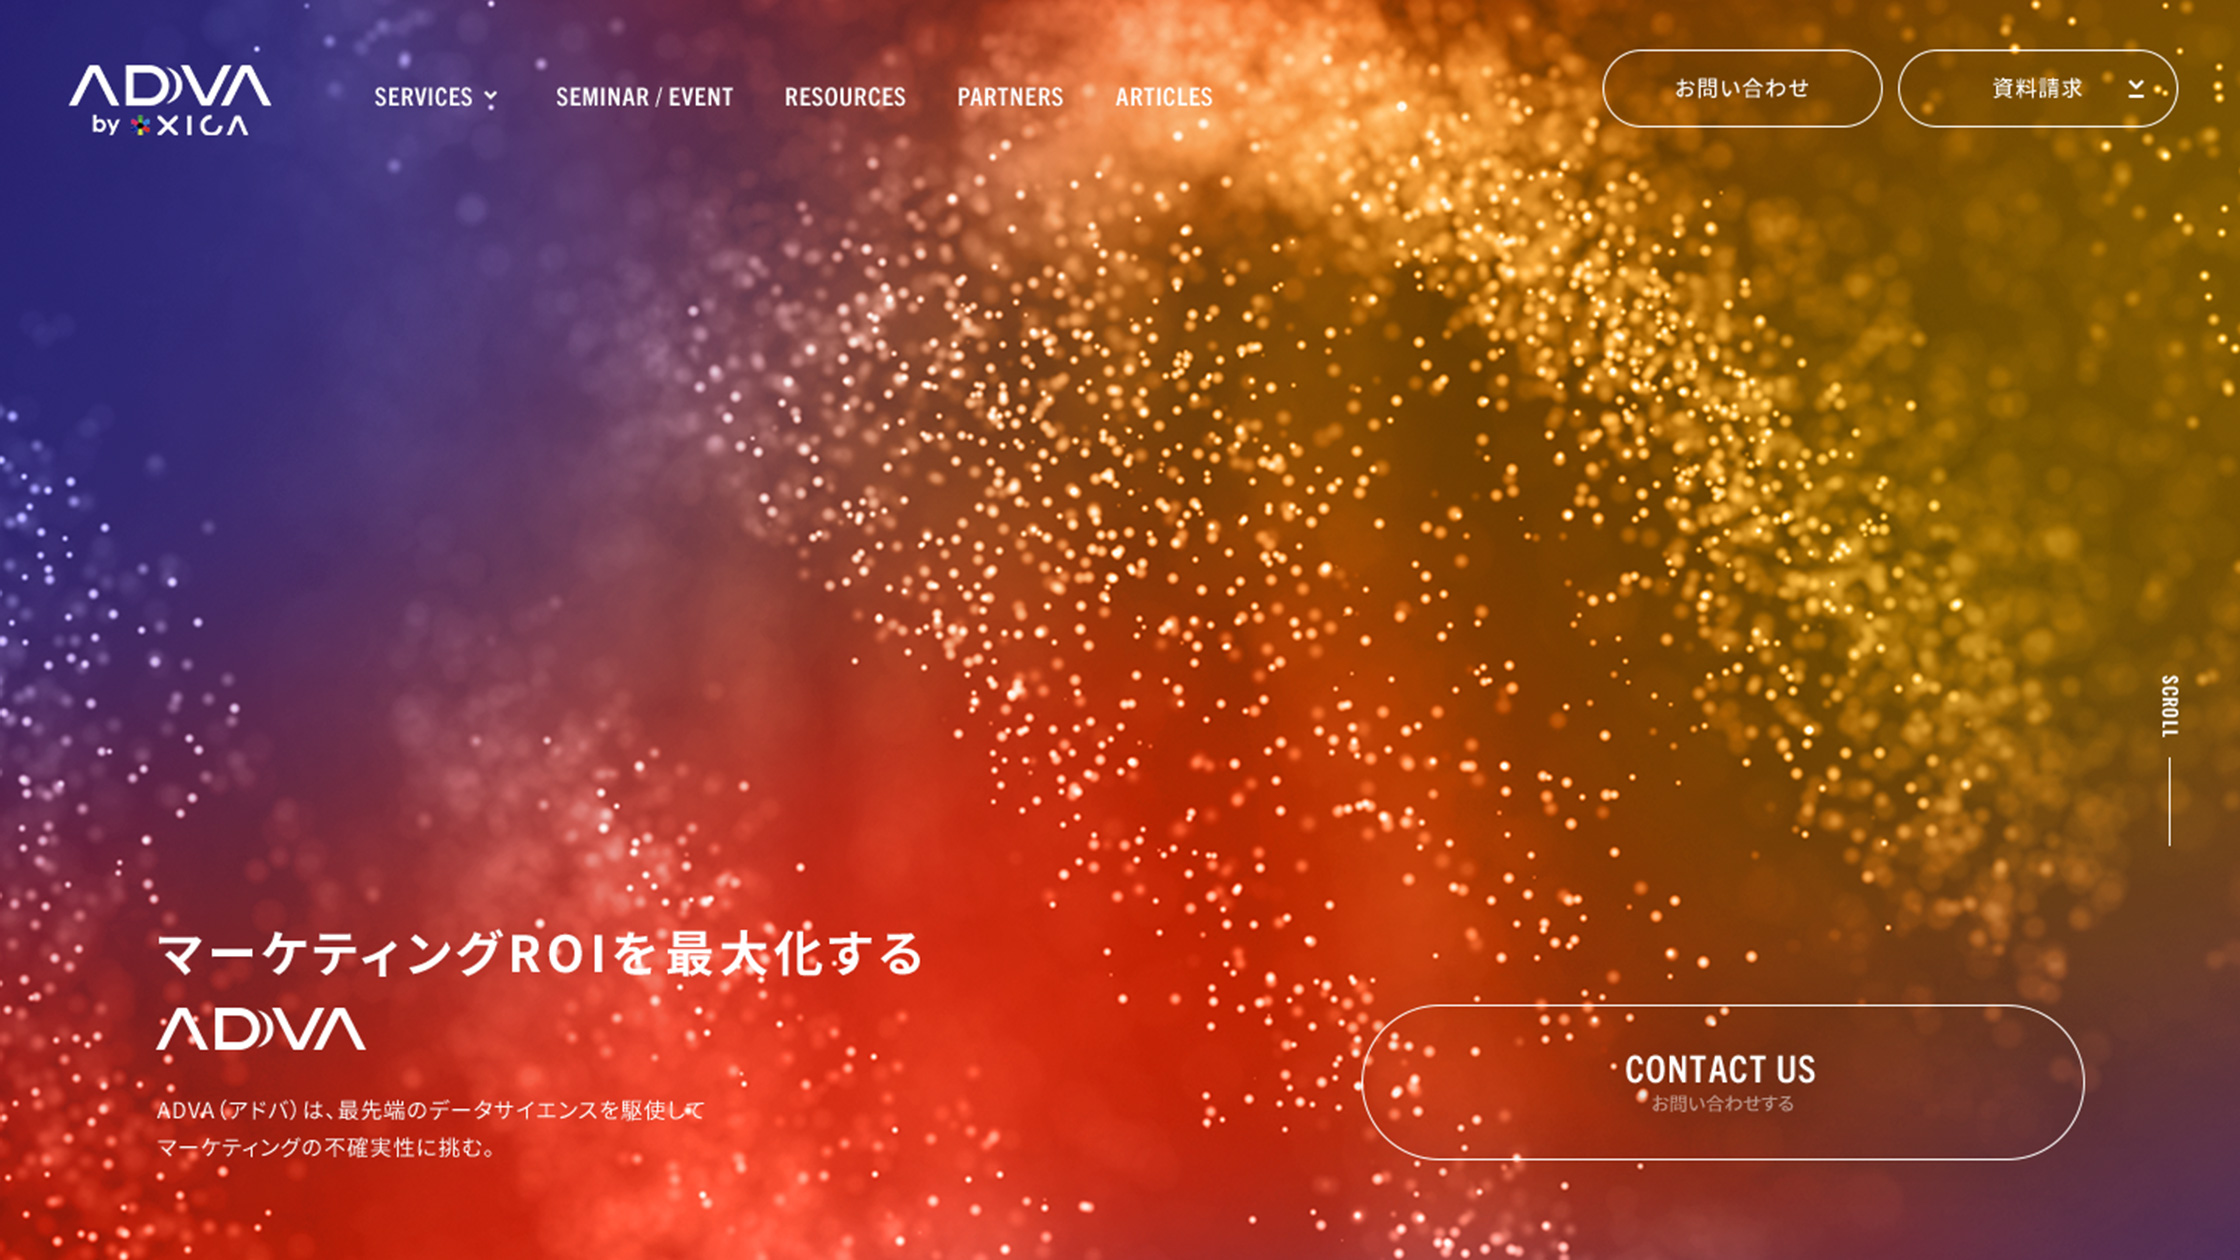
Task: Click the ADVA by XICA logo
Action: pyautogui.click(x=170, y=100)
